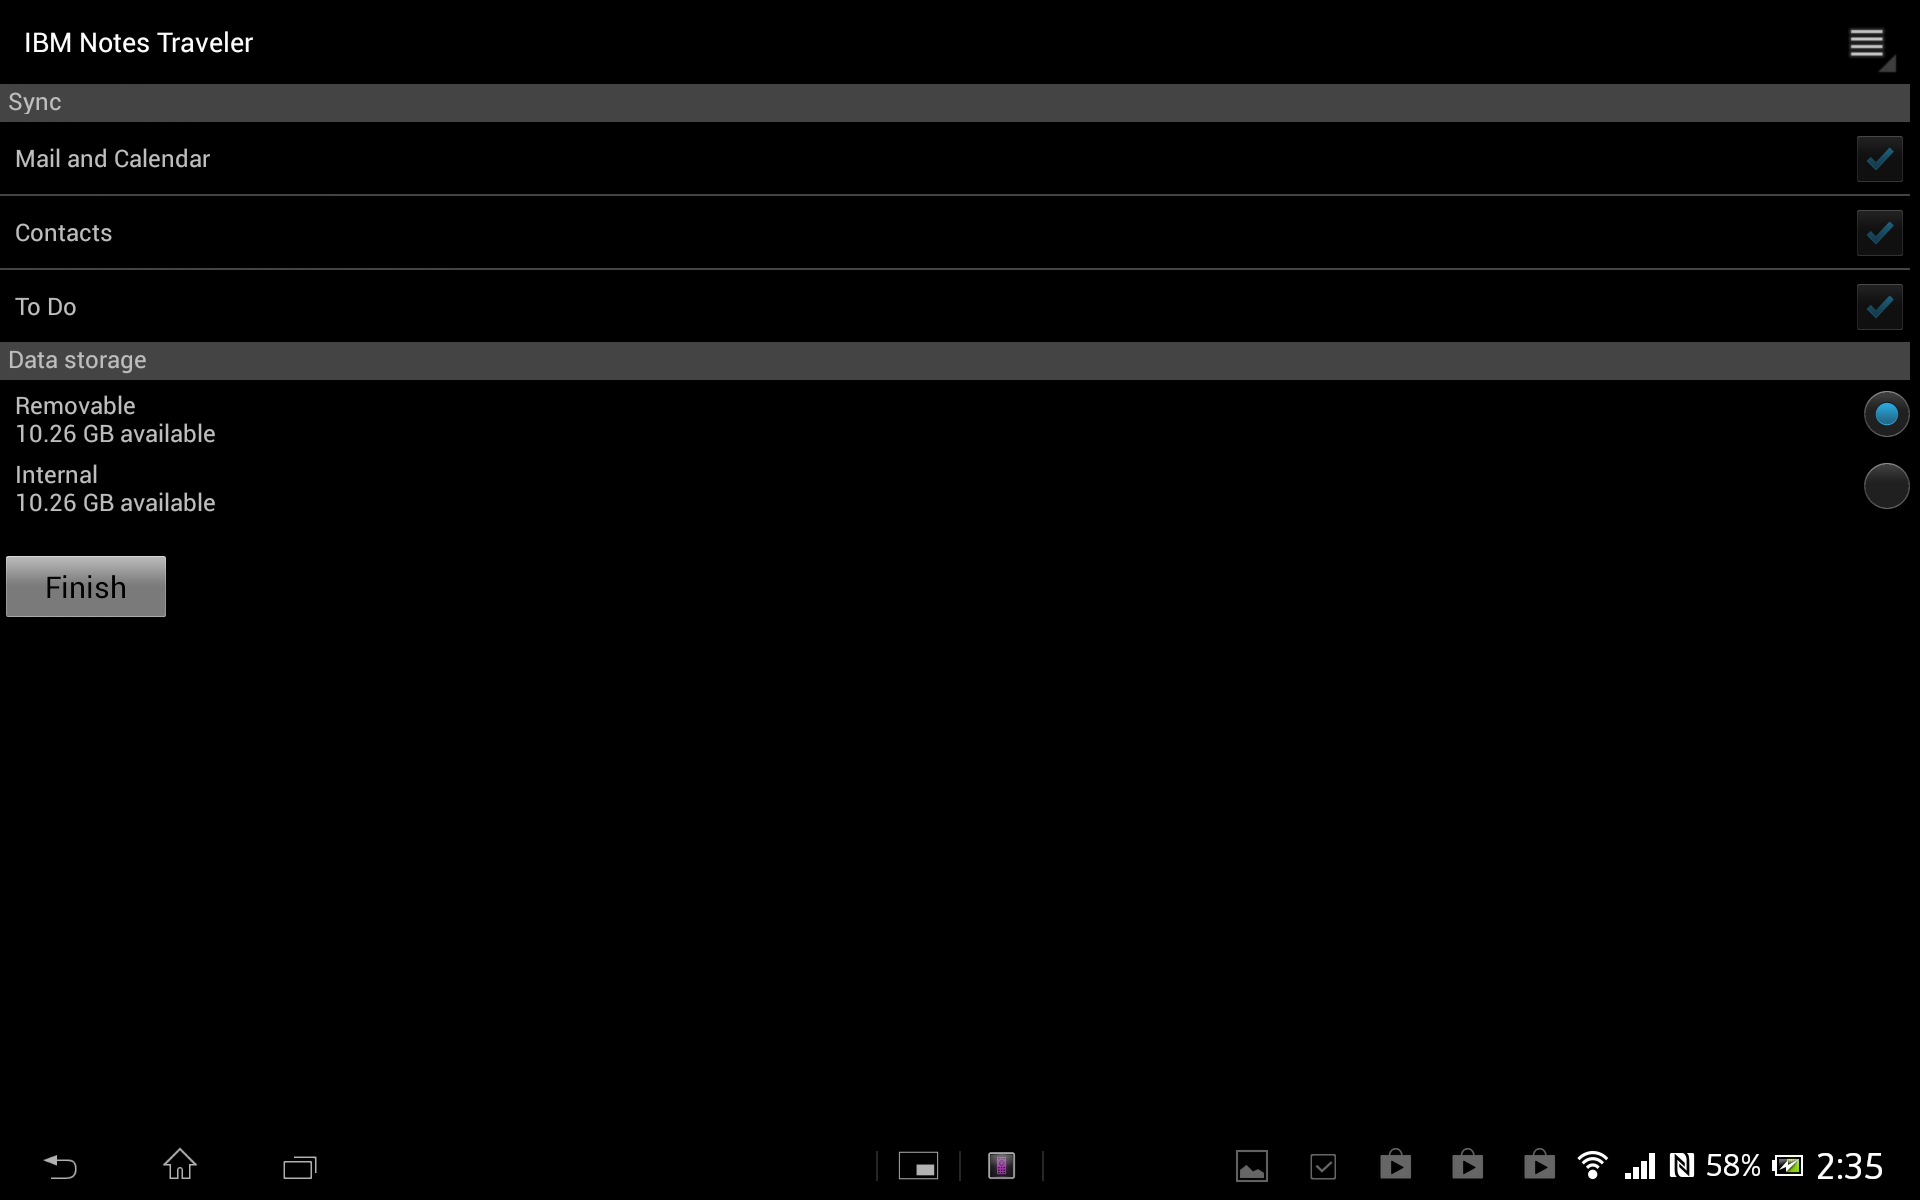The image size is (1920, 1200).
Task: Toggle the Contacts sync checkbox
Action: [x=1879, y=233]
